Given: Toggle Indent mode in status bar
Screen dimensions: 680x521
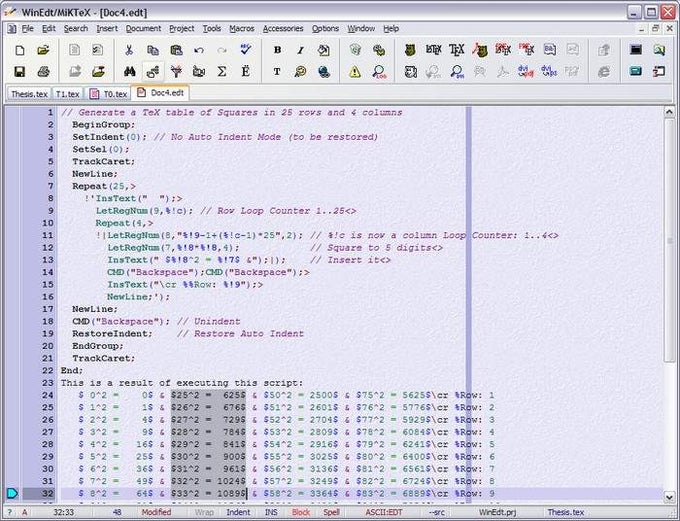Looking at the screenshot, I should point(238,512).
